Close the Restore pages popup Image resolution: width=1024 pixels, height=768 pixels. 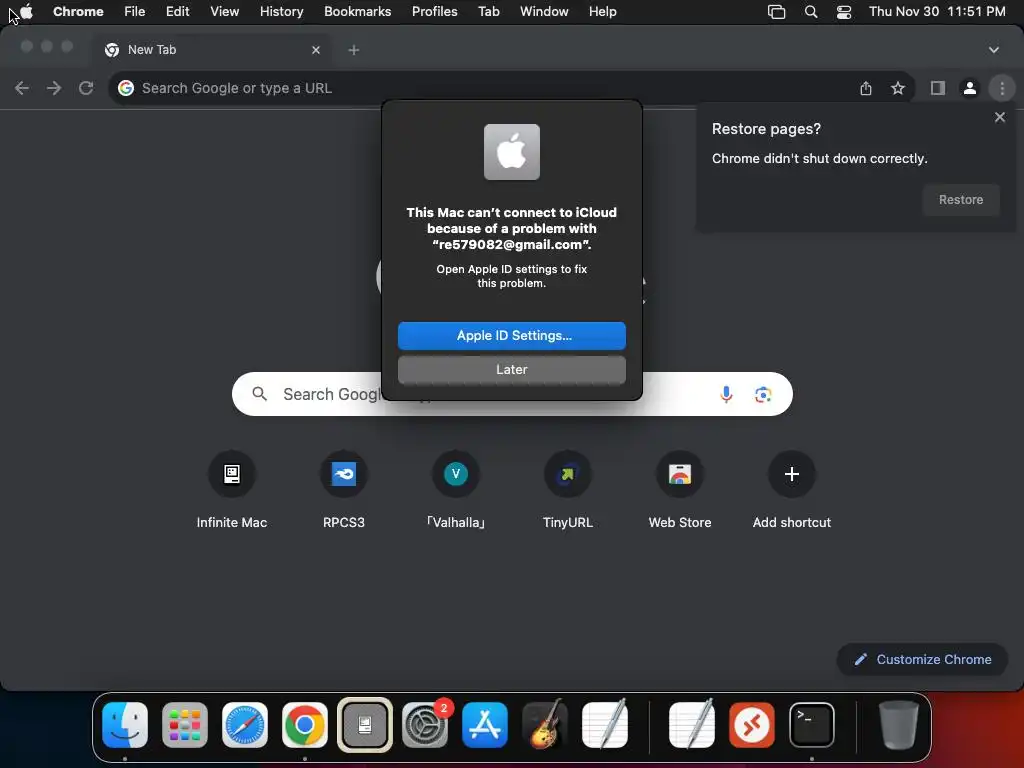(999, 118)
